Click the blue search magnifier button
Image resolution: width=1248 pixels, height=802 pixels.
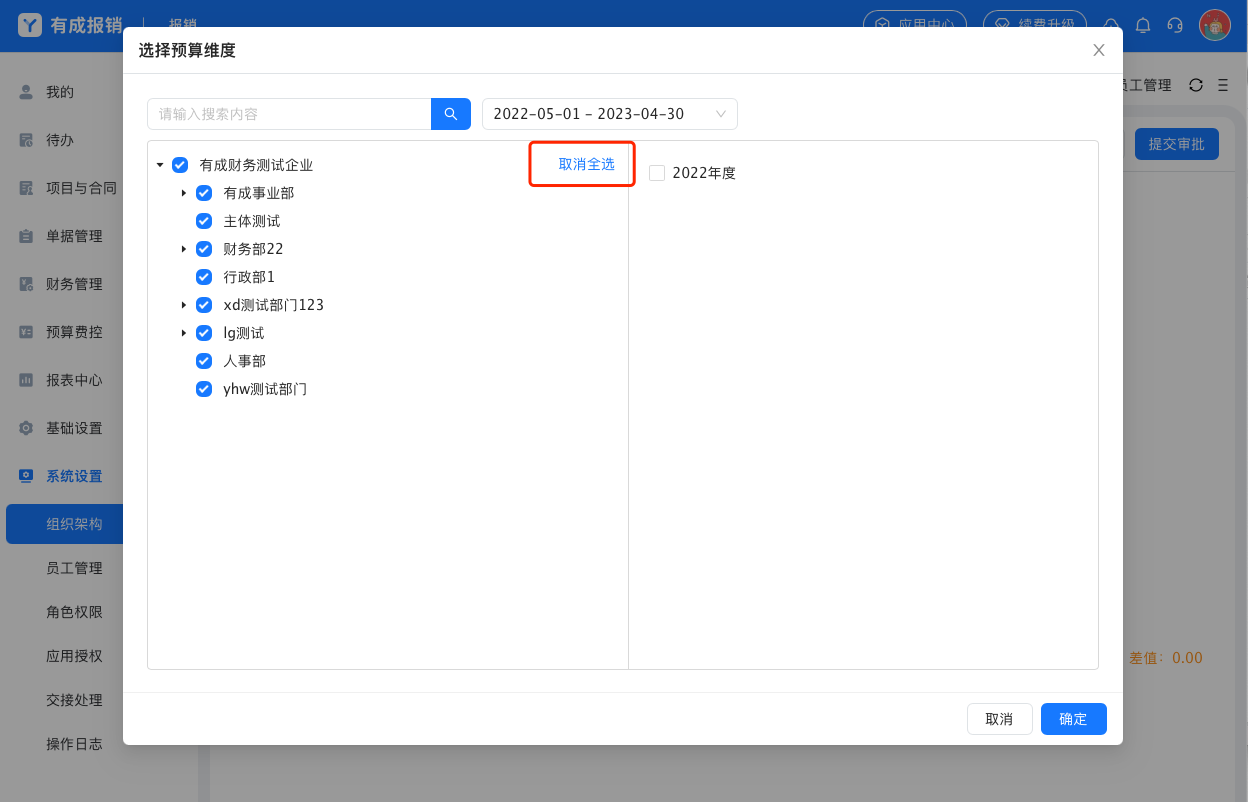[450, 114]
